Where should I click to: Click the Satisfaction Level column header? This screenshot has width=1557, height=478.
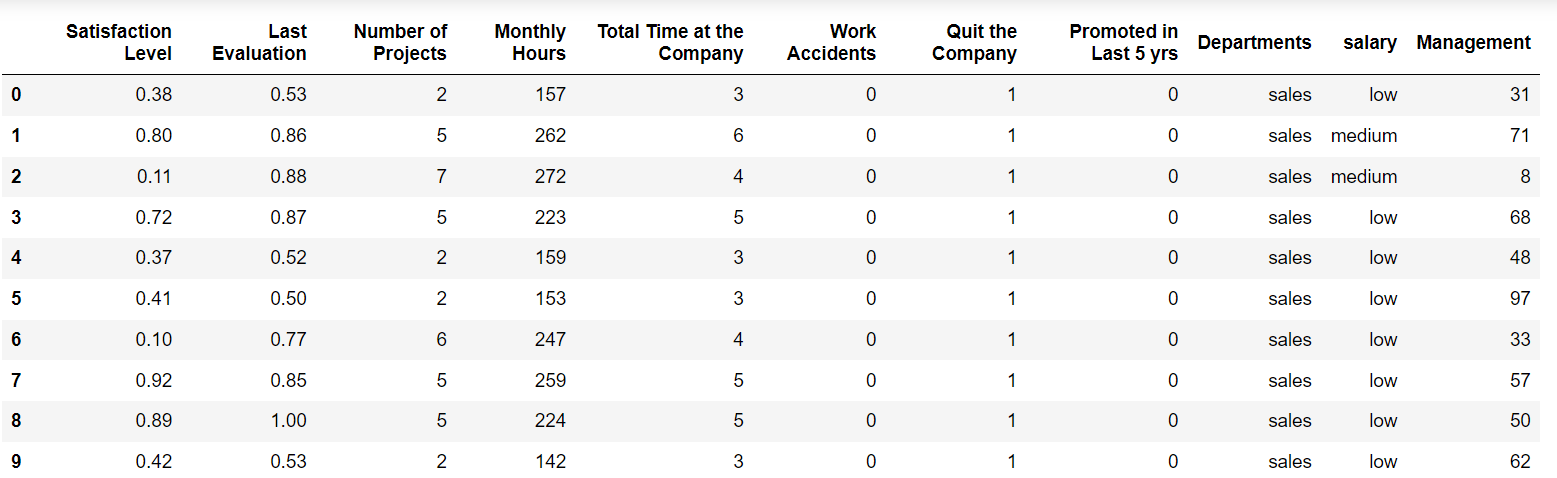[x=119, y=43]
